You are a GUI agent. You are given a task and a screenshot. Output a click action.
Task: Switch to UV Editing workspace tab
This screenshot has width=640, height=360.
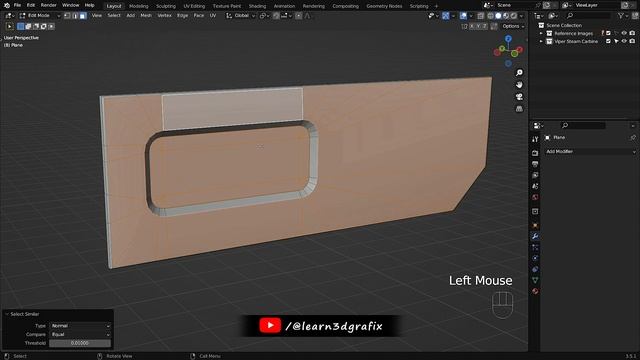(x=194, y=6)
